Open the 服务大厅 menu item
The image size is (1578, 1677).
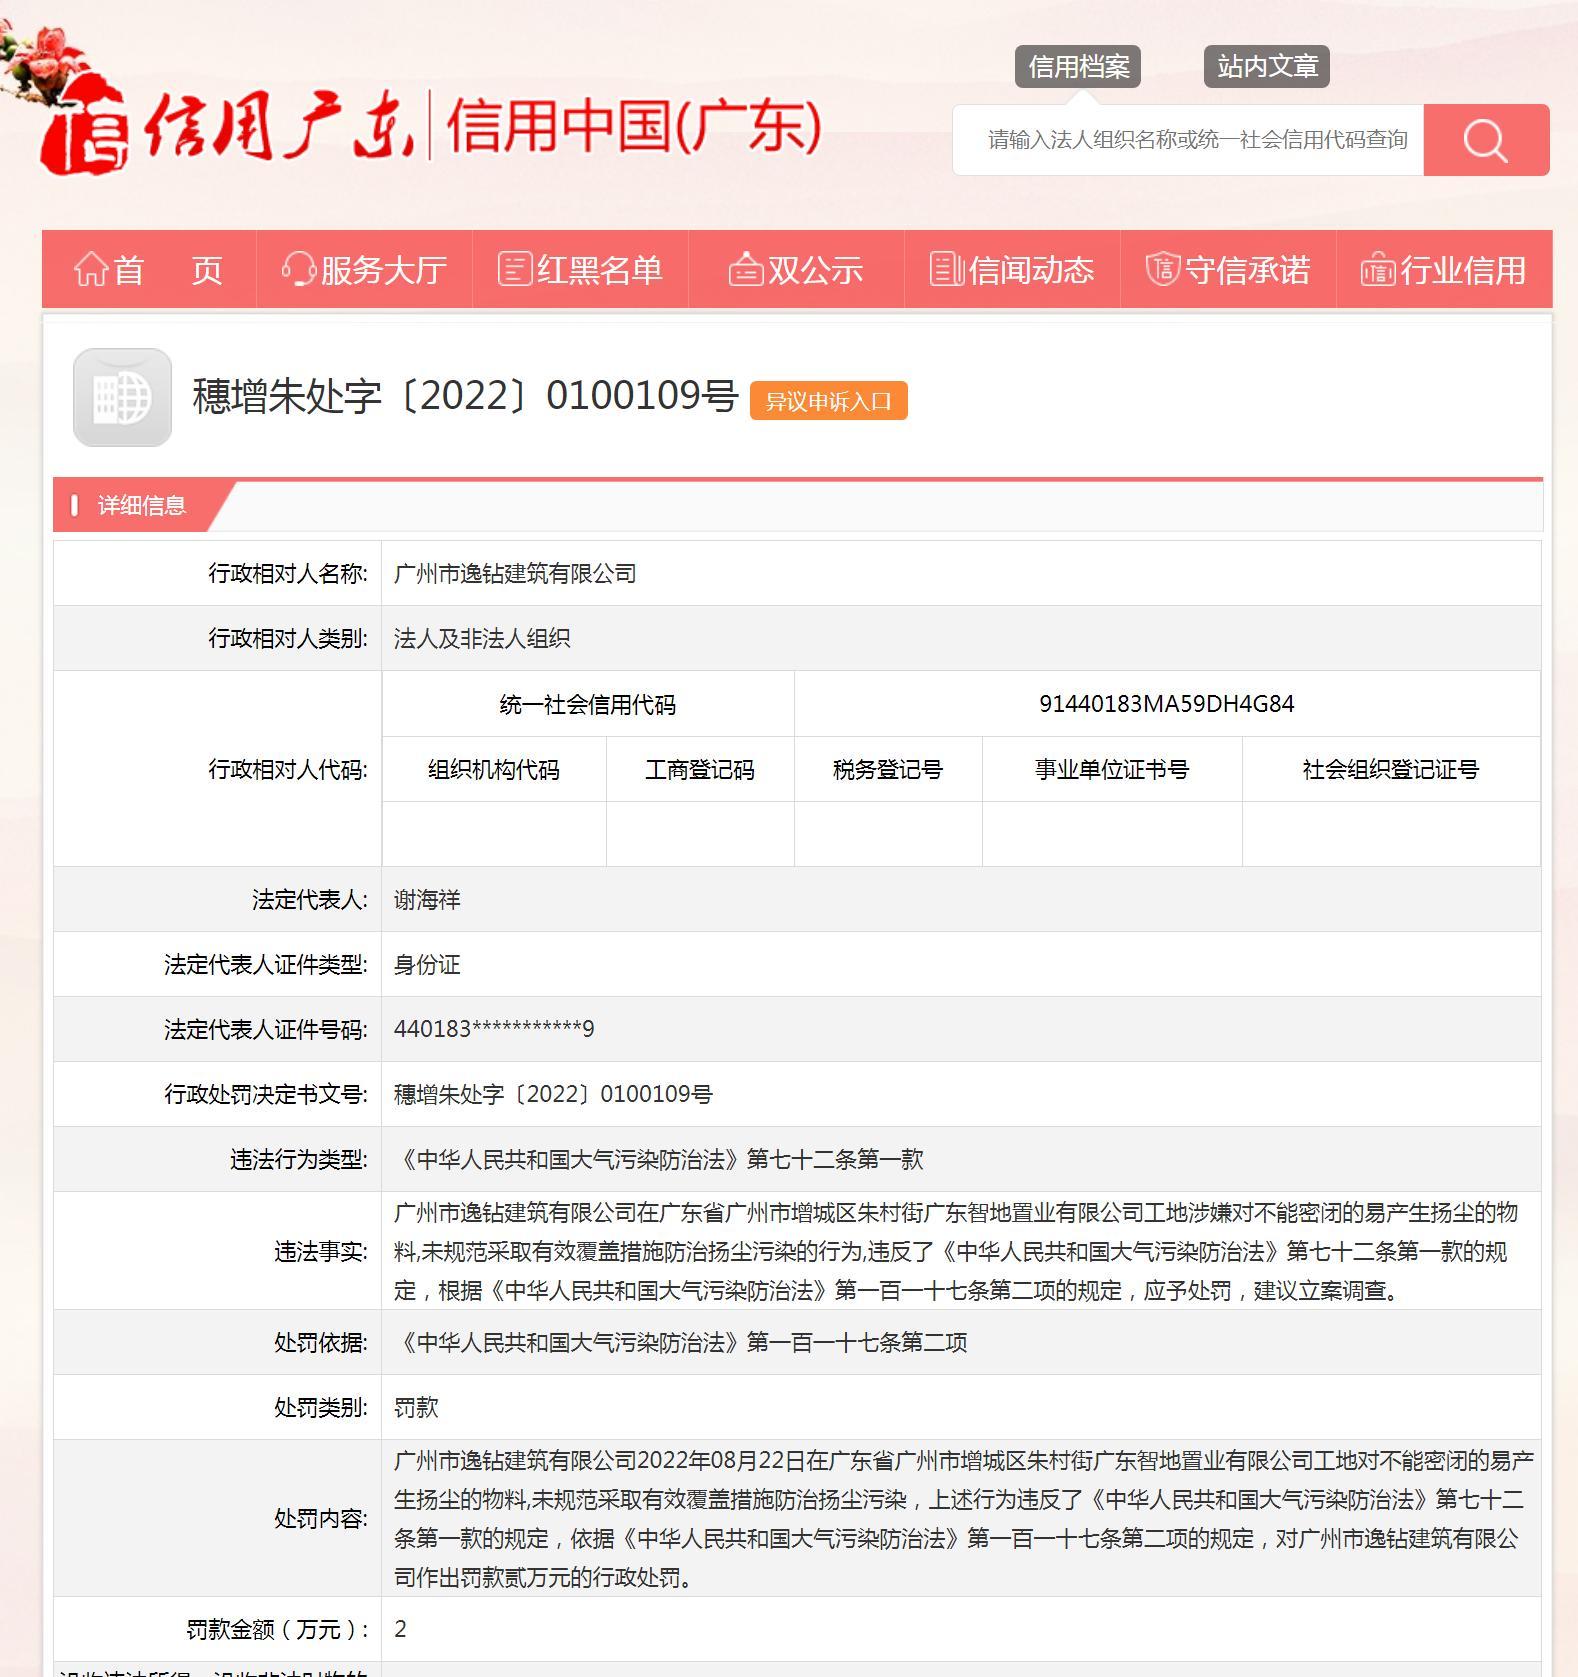tap(364, 269)
